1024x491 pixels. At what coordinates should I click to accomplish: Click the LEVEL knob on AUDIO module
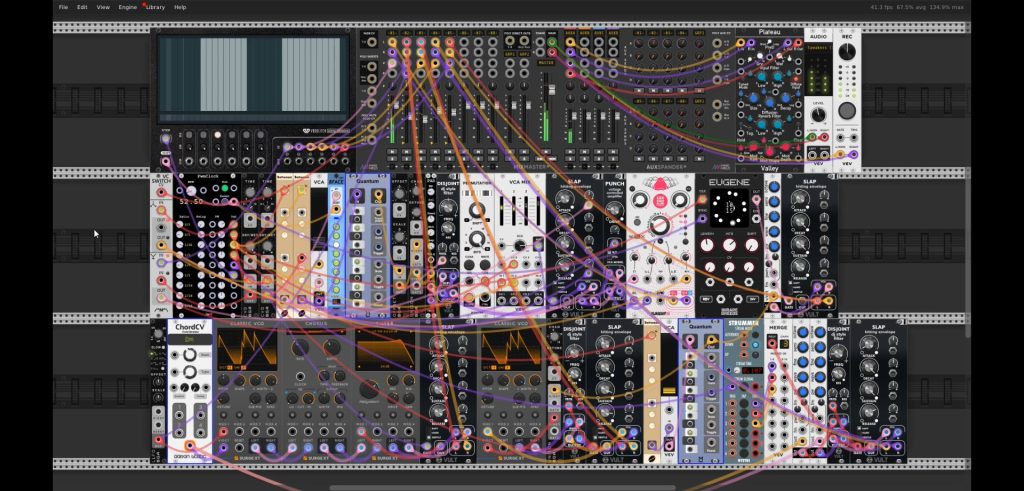click(818, 116)
